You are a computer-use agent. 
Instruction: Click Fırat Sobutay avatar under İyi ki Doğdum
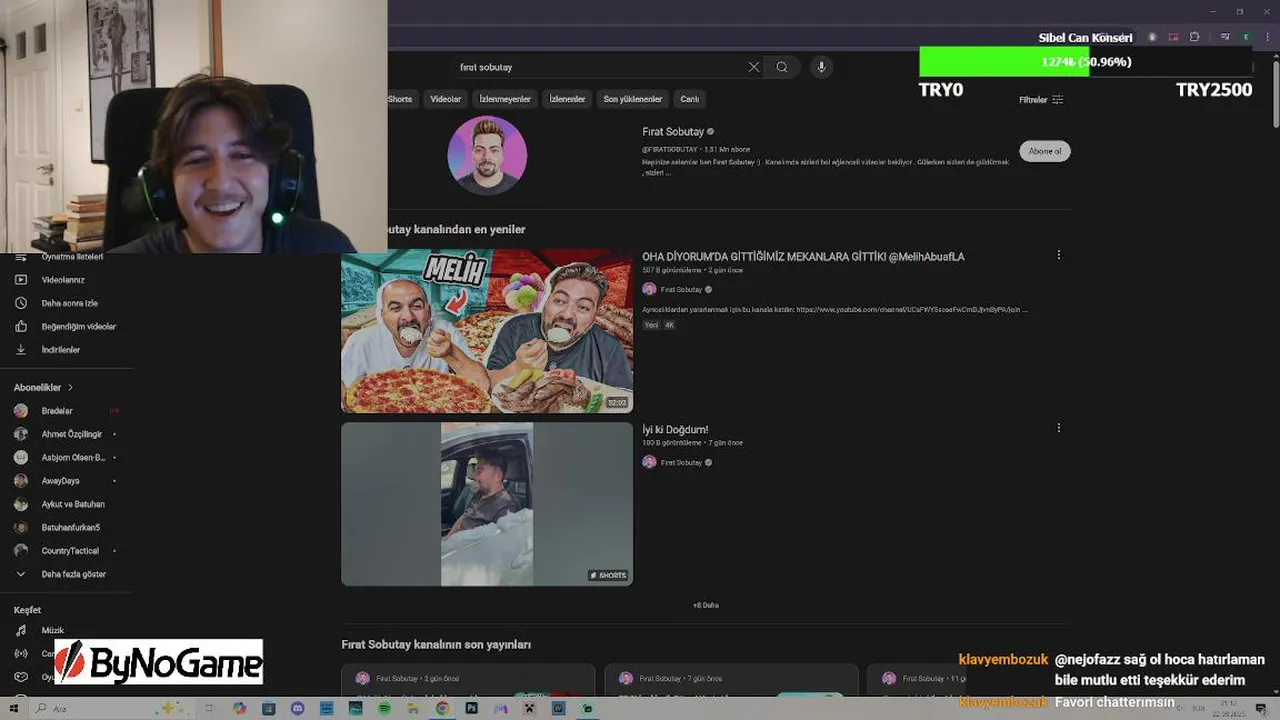[649, 462]
